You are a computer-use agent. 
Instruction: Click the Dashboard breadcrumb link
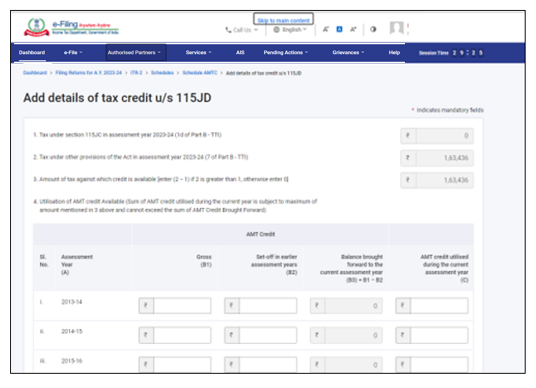pyautogui.click(x=35, y=73)
